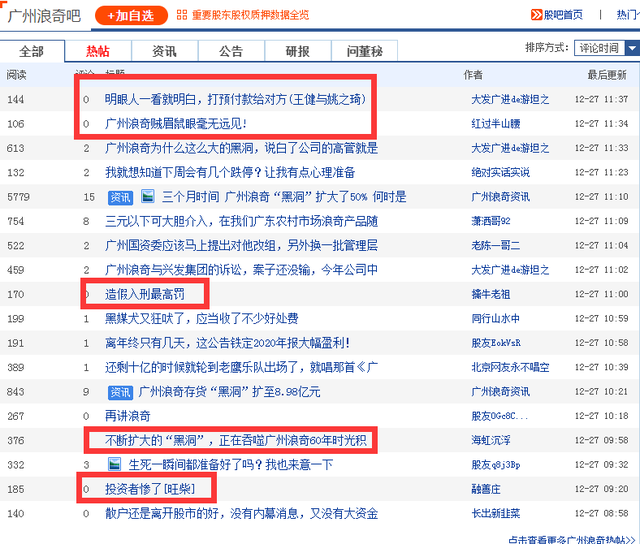Open post 广州国资委应该马上提出对他改组
The height and width of the screenshot is (544, 640).
point(241,246)
